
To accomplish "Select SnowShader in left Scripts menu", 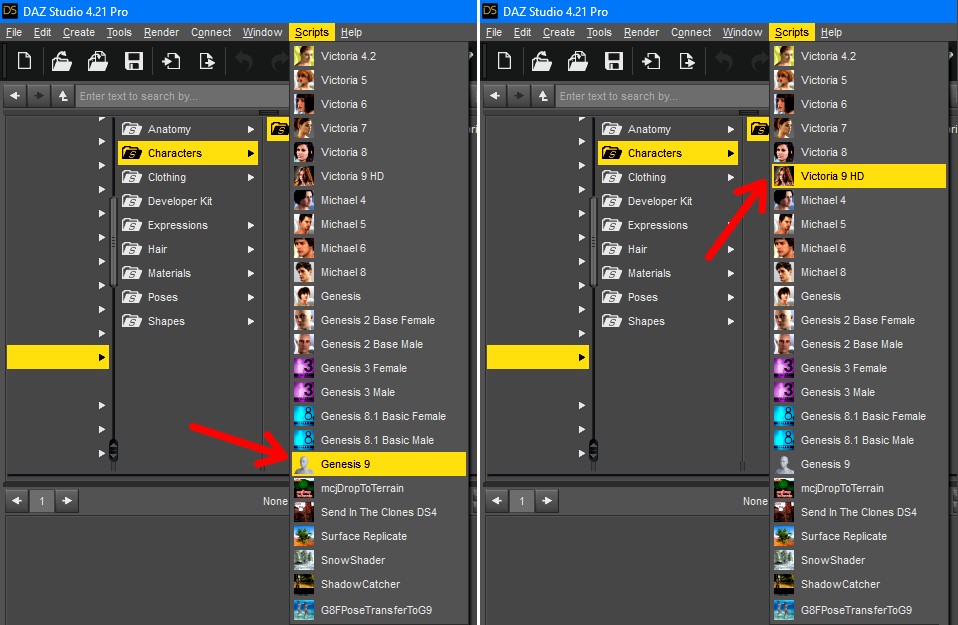I will click(379, 560).
